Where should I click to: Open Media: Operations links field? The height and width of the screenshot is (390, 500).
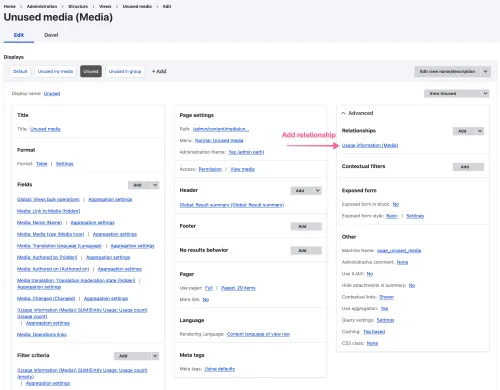pyautogui.click(x=42, y=335)
